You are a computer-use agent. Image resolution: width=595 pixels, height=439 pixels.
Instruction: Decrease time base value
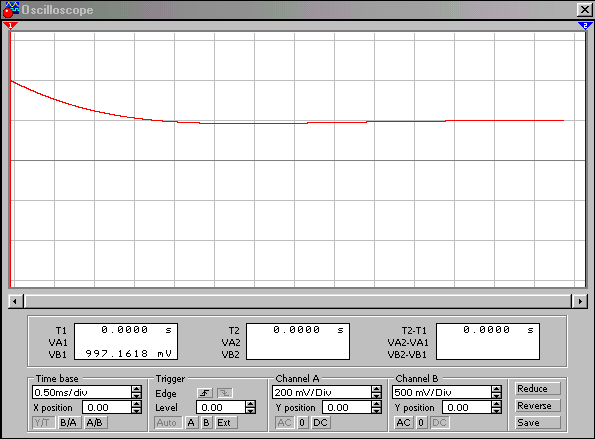click(137, 395)
